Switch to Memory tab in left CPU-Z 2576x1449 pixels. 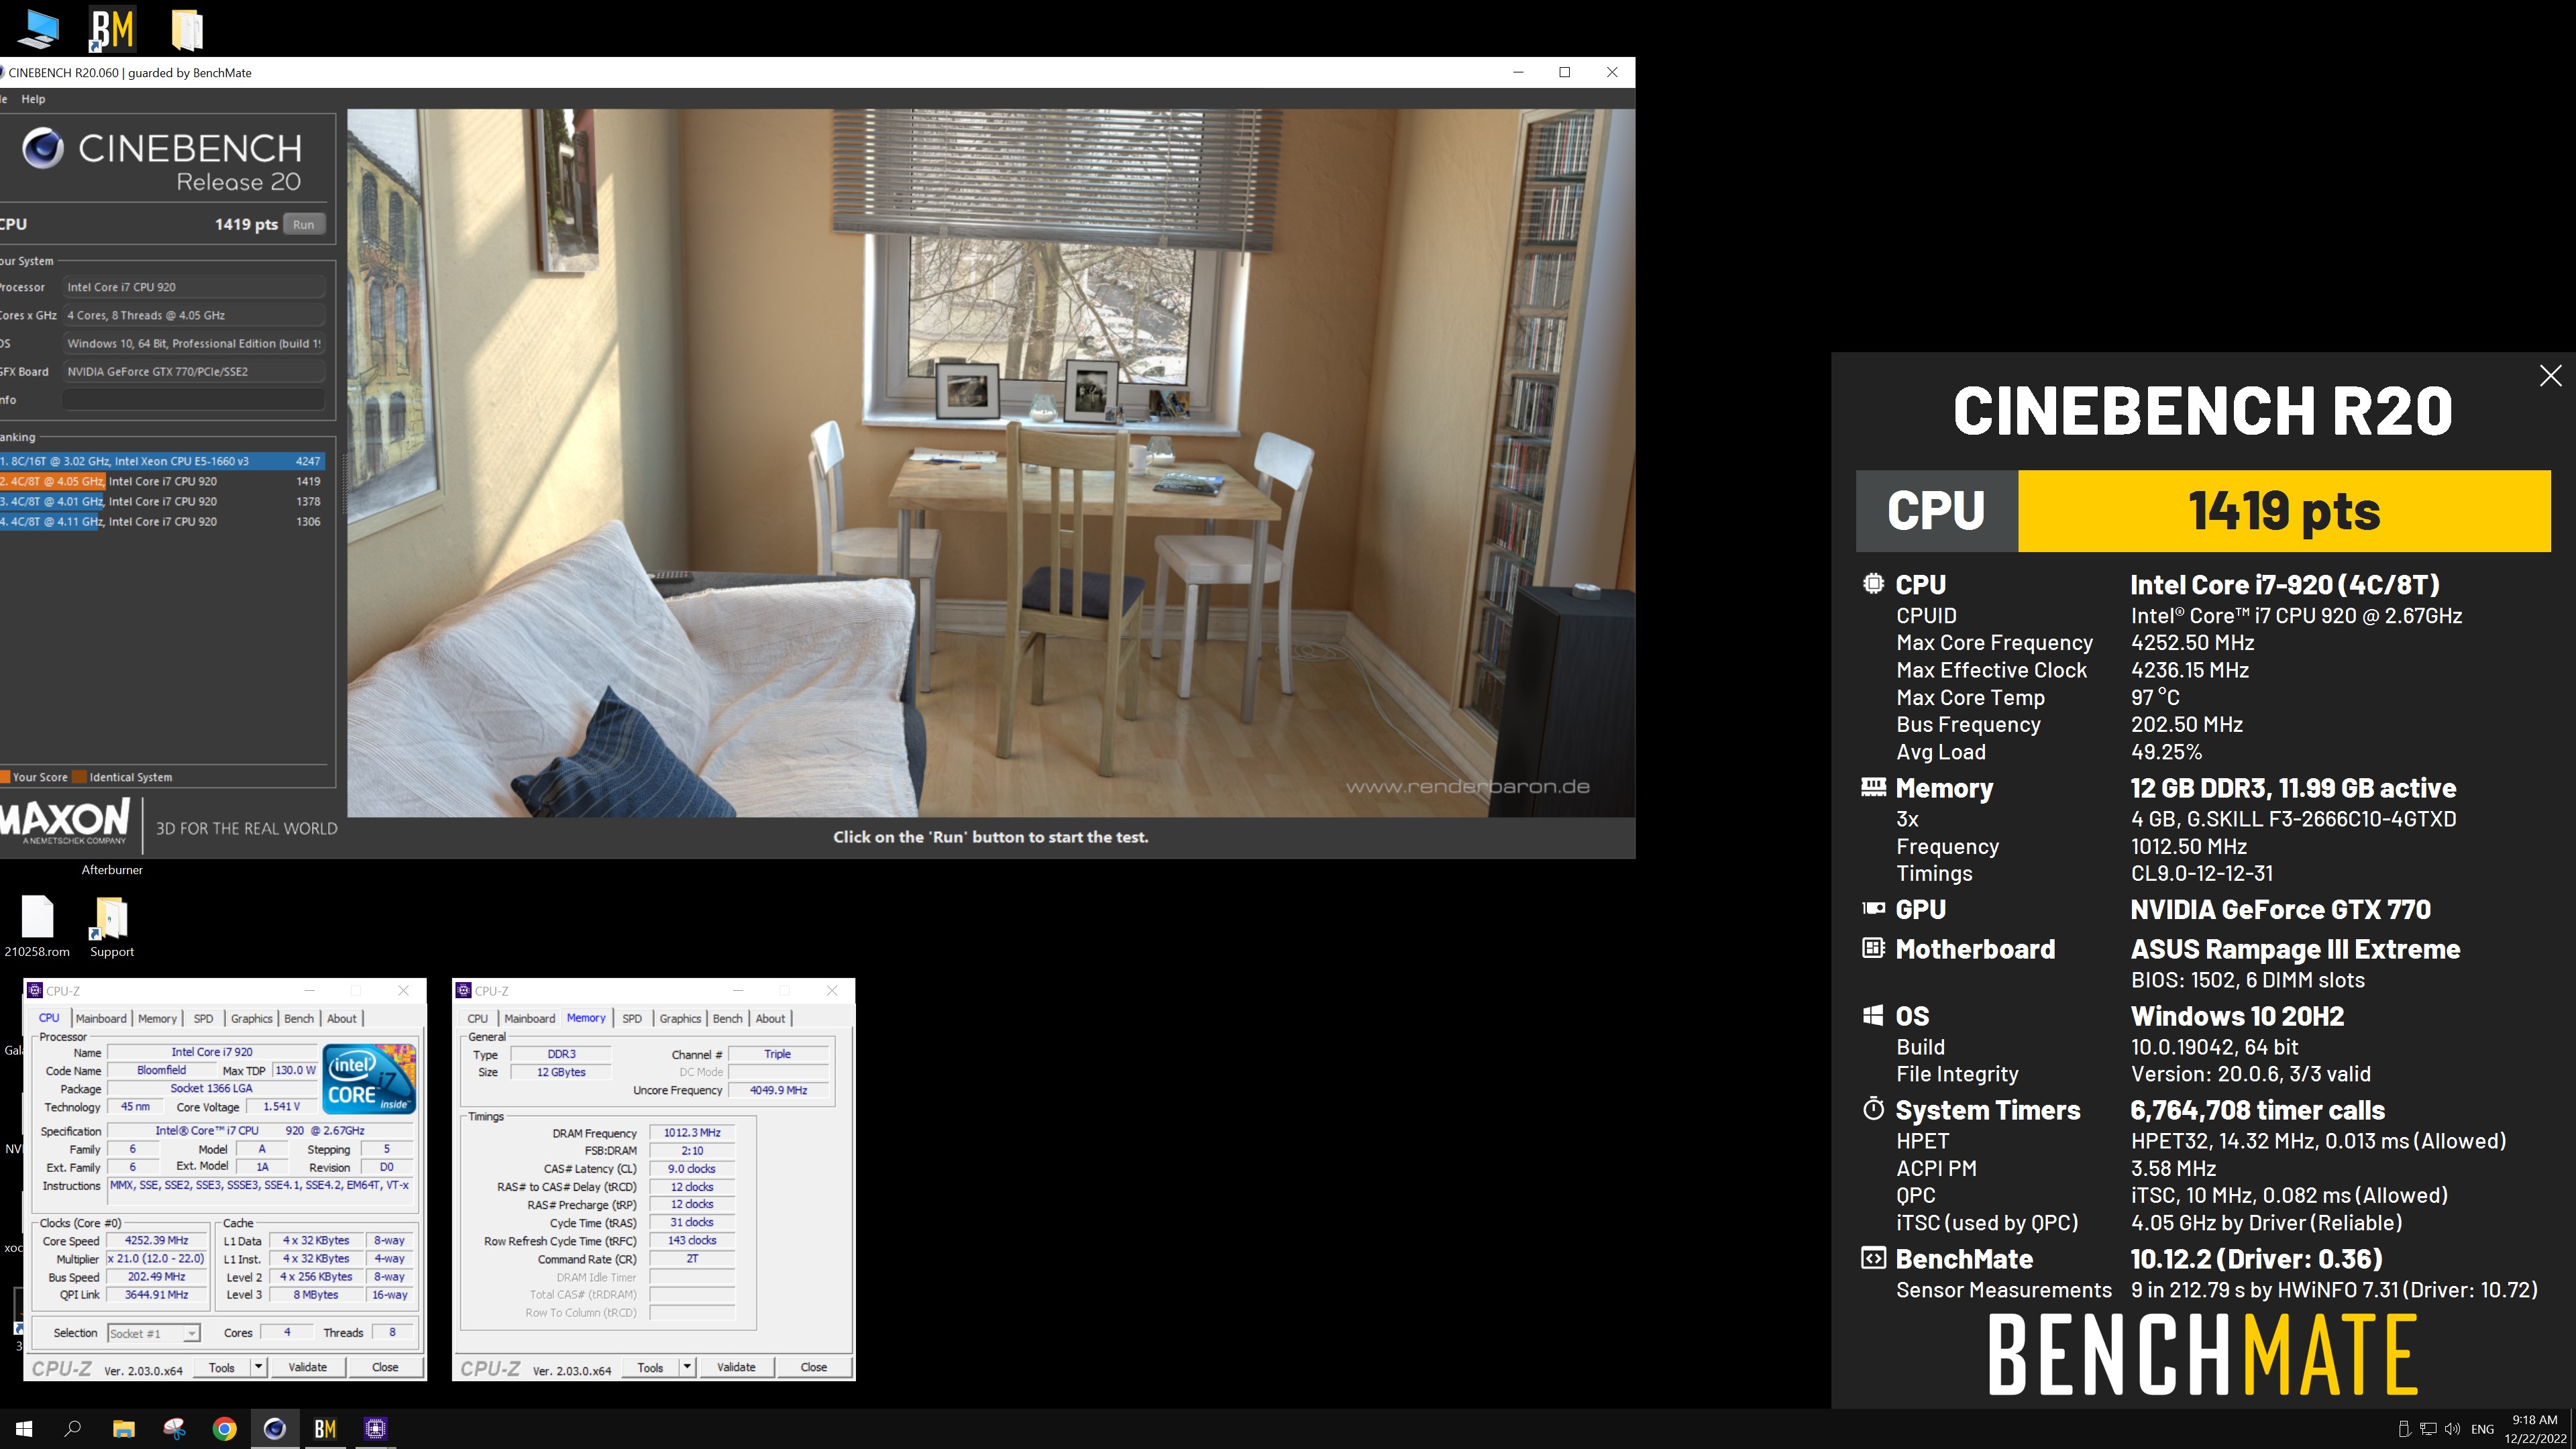click(157, 1018)
